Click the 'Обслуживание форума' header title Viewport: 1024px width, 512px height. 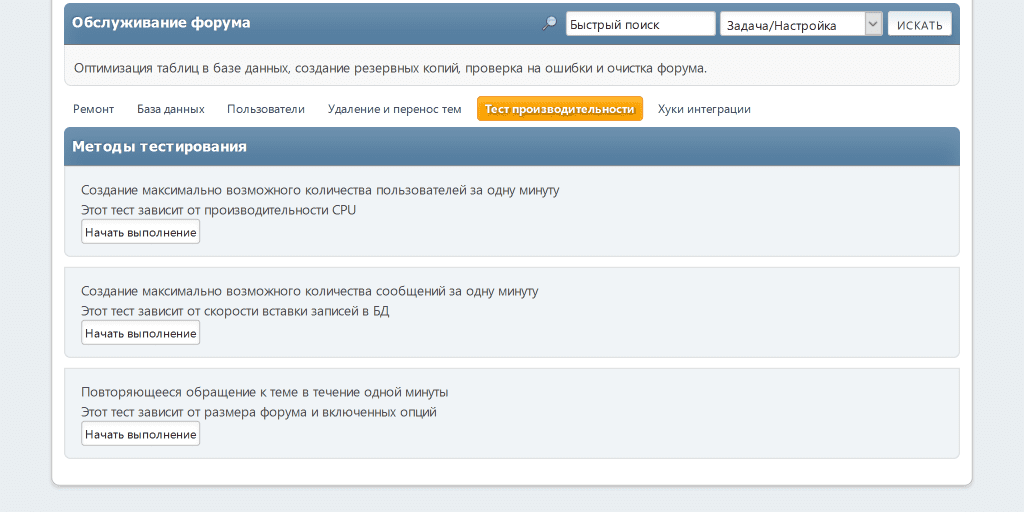161,22
